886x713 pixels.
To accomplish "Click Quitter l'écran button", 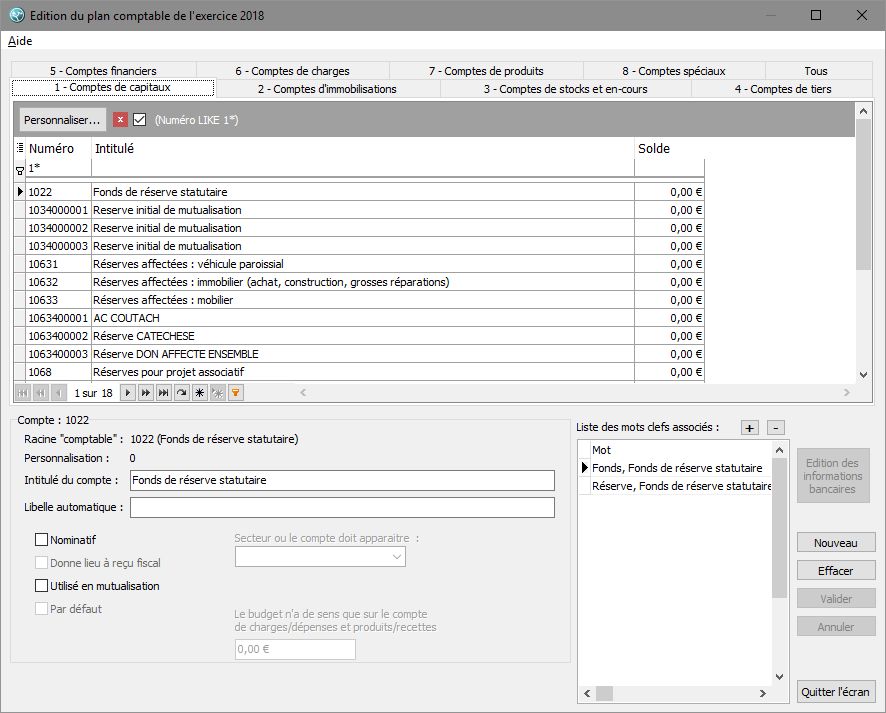I will coord(836,692).
